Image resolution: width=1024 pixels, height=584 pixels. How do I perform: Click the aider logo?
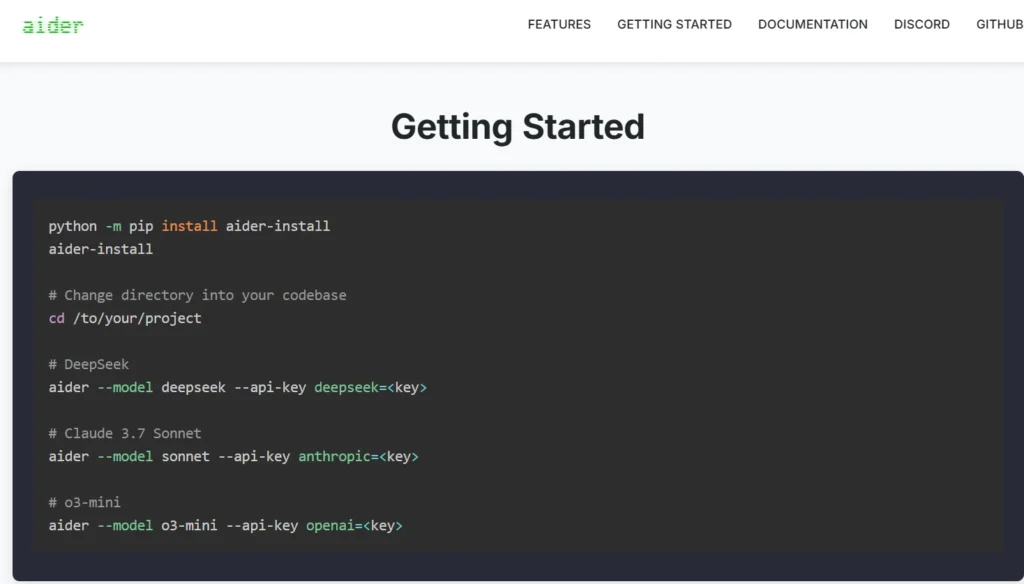click(53, 25)
